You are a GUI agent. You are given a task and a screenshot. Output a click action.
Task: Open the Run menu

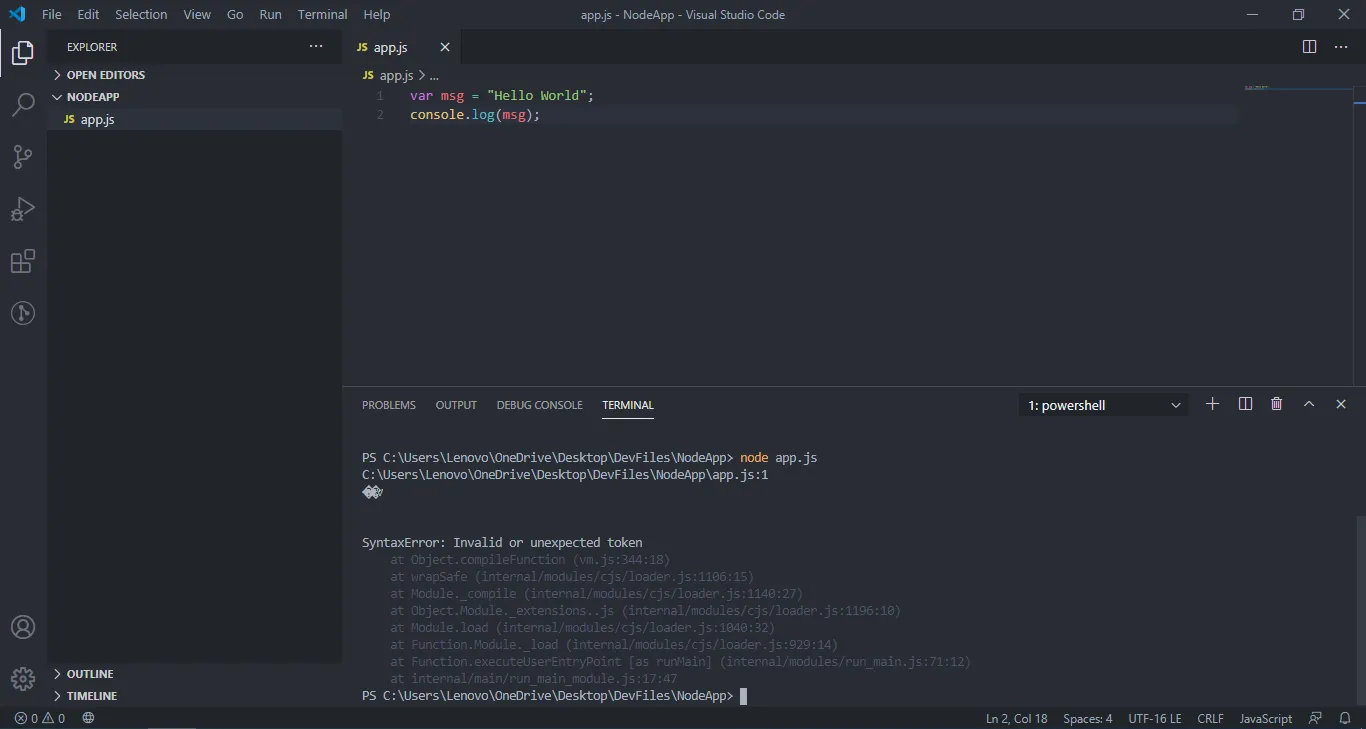coord(269,14)
